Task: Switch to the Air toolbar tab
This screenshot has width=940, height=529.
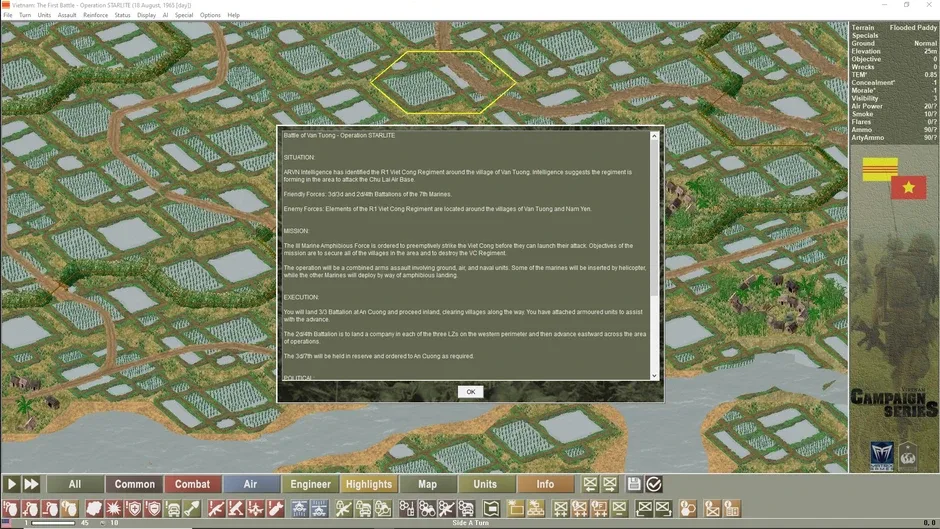Action: pos(251,484)
